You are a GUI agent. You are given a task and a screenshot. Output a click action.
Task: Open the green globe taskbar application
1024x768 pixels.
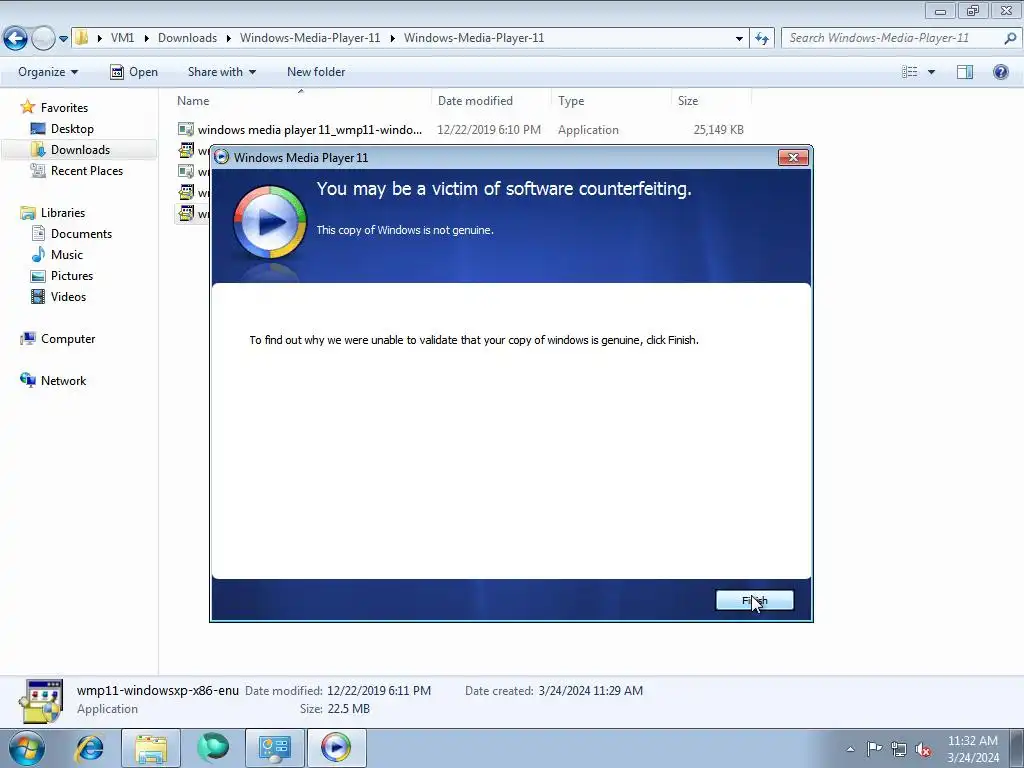click(x=213, y=748)
